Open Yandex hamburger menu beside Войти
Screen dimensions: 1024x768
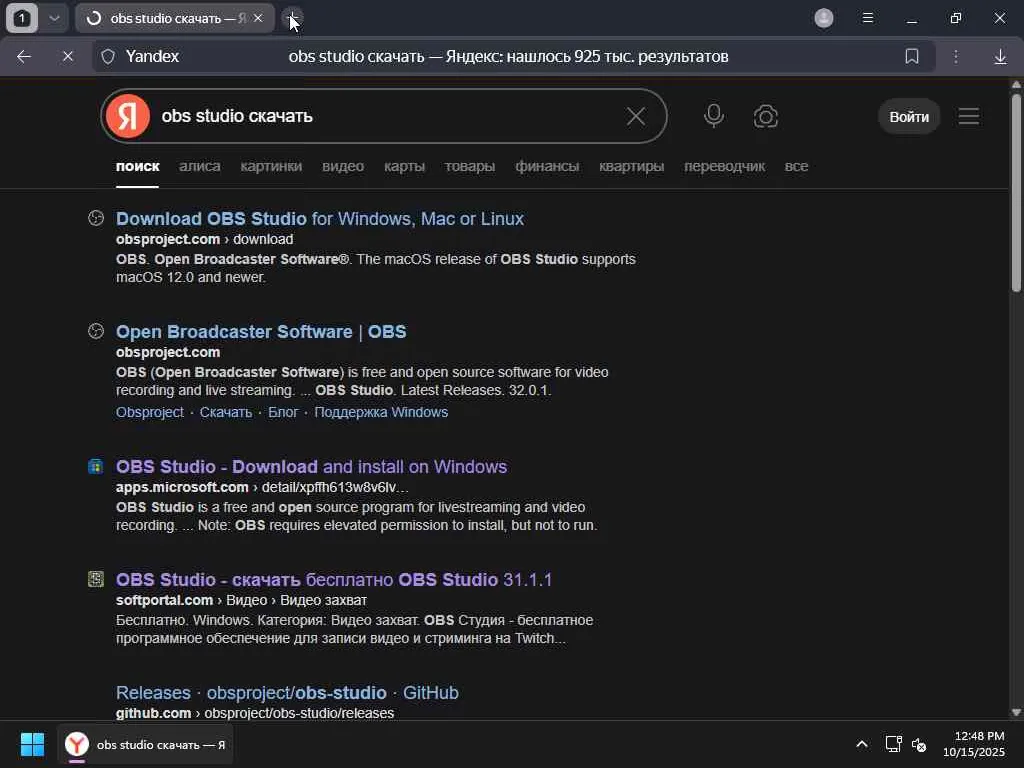point(968,116)
